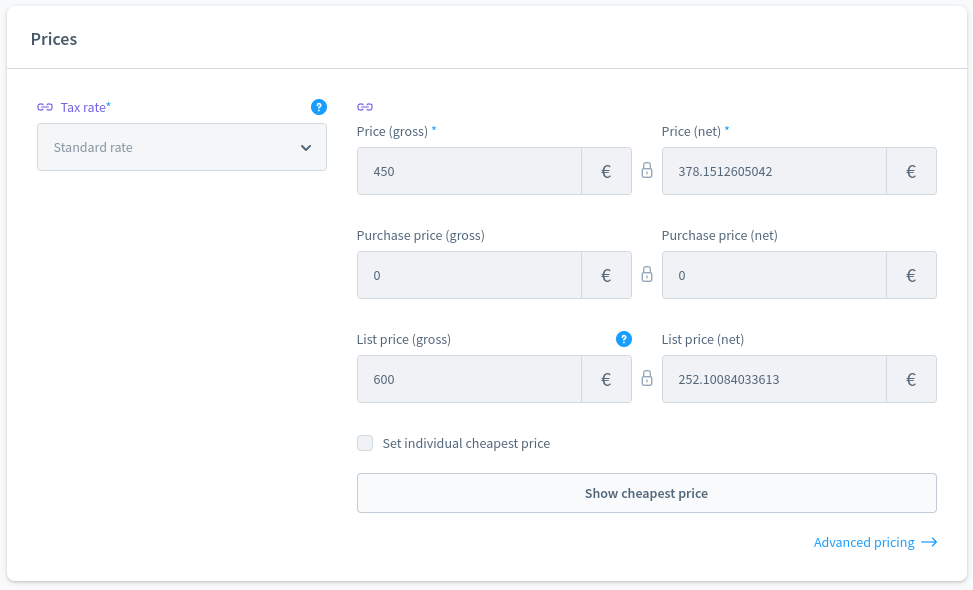The width and height of the screenshot is (973, 590).
Task: Click the lock icon between the Price fields
Action: pos(647,171)
